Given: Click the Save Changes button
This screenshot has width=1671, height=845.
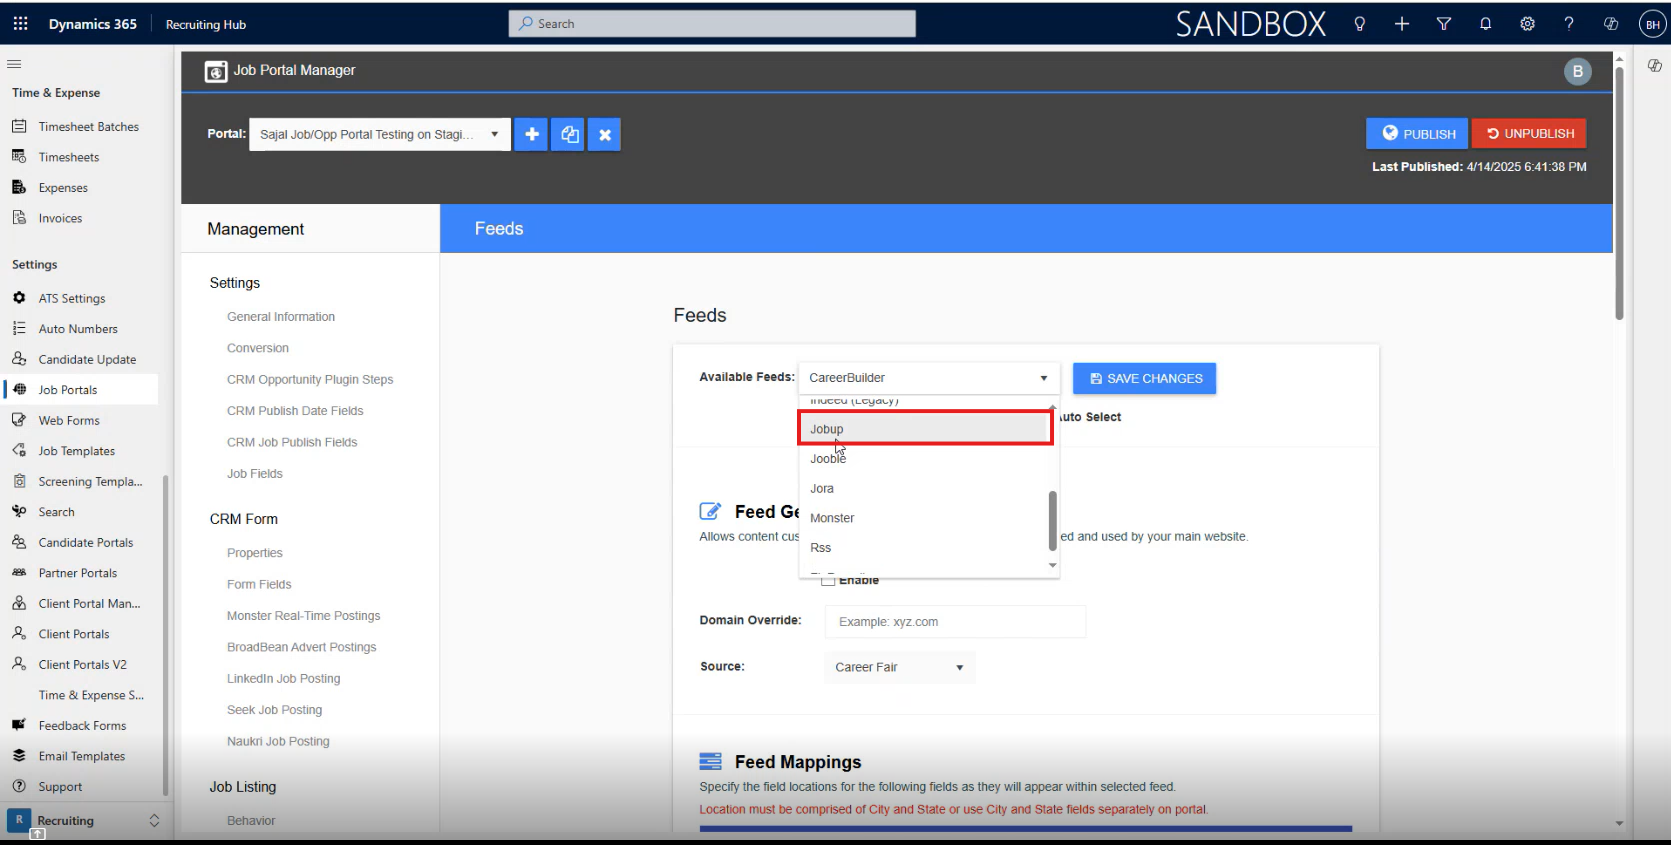Looking at the screenshot, I should point(1145,378).
